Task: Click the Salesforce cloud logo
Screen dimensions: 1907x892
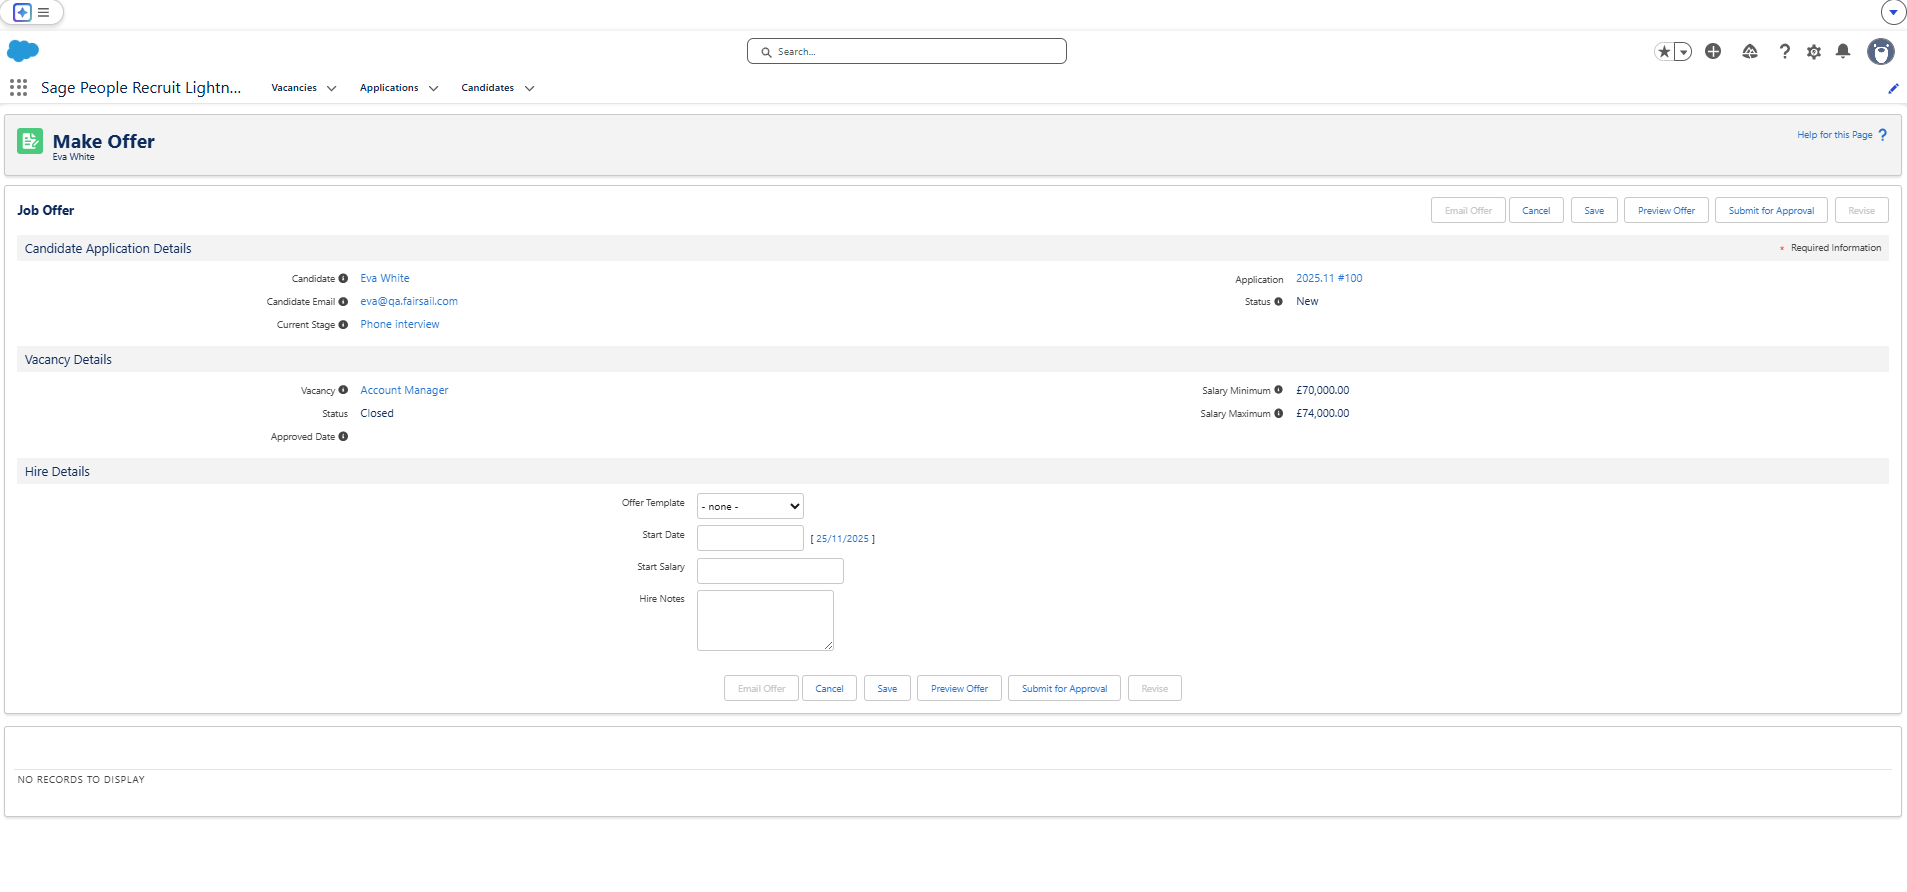Action: 23,51
